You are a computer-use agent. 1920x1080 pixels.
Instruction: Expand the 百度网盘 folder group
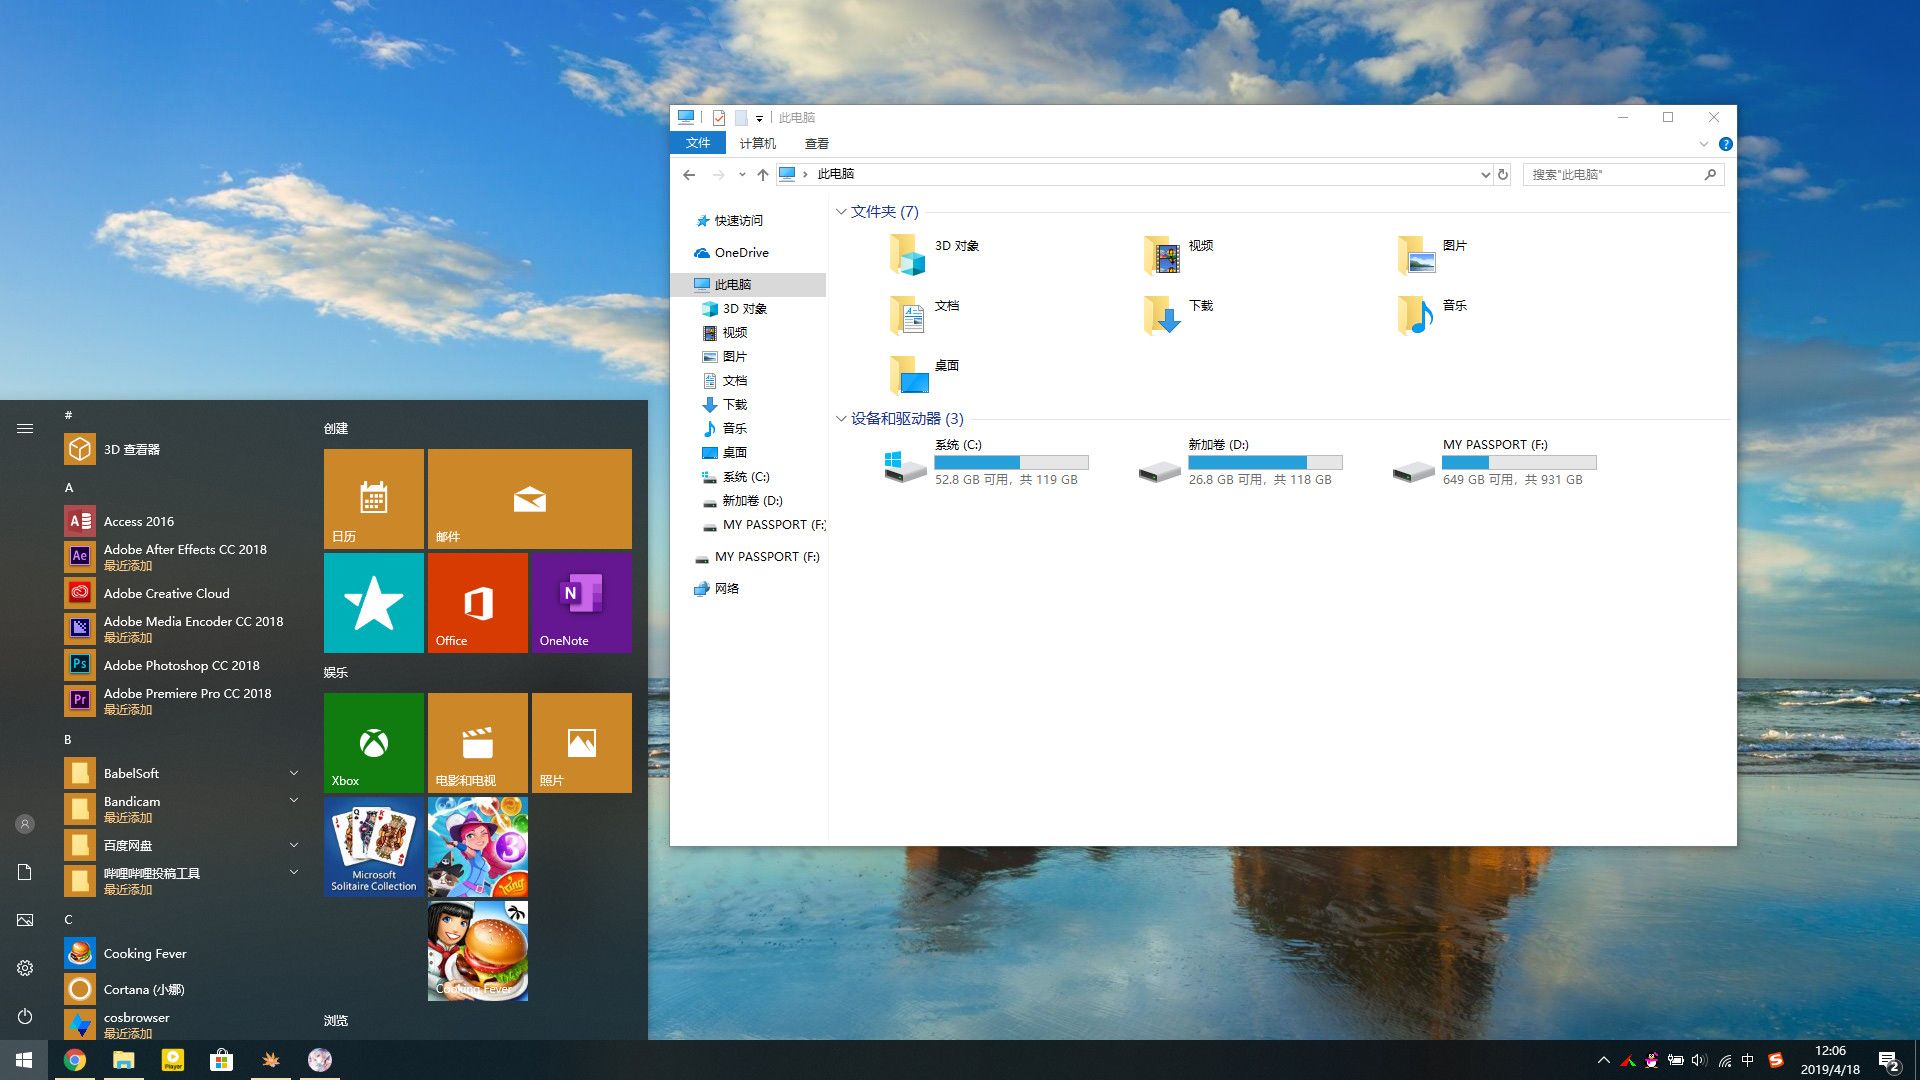(294, 845)
